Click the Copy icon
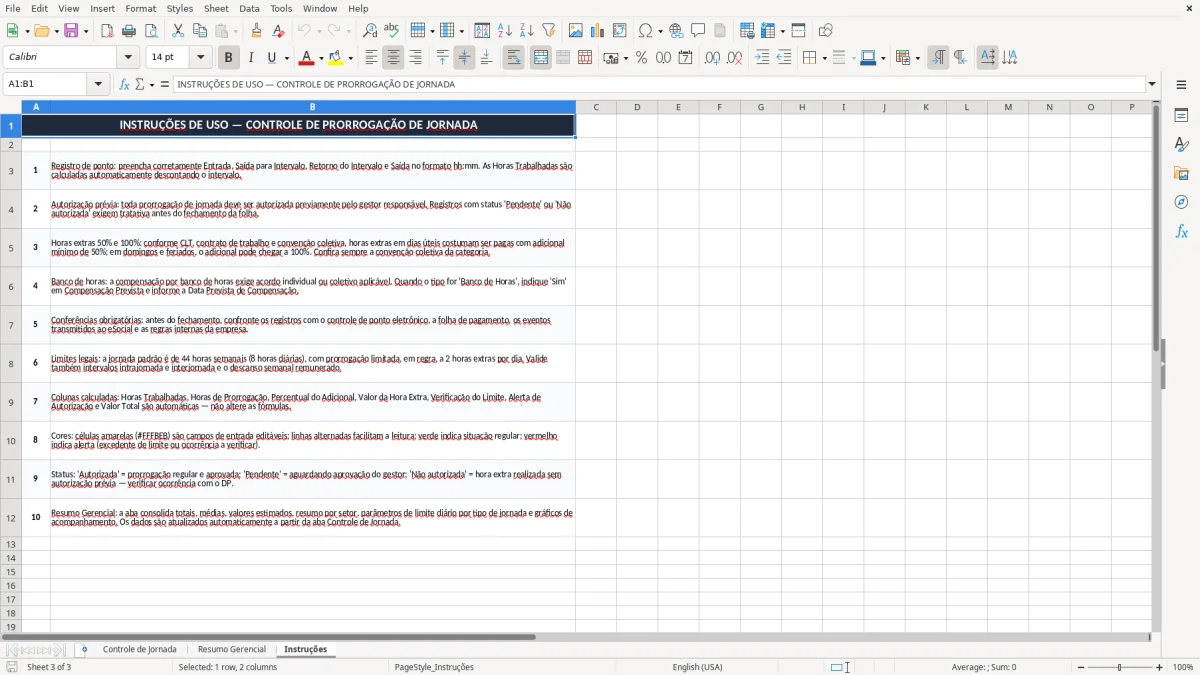Image resolution: width=1200 pixels, height=675 pixels. click(x=199, y=31)
